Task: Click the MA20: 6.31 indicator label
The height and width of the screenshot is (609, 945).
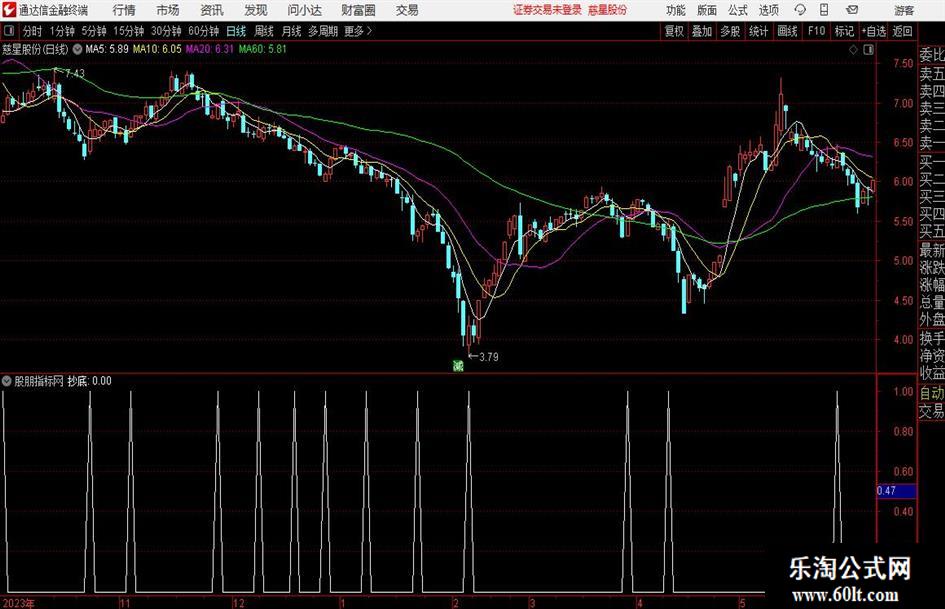Action: coord(209,49)
